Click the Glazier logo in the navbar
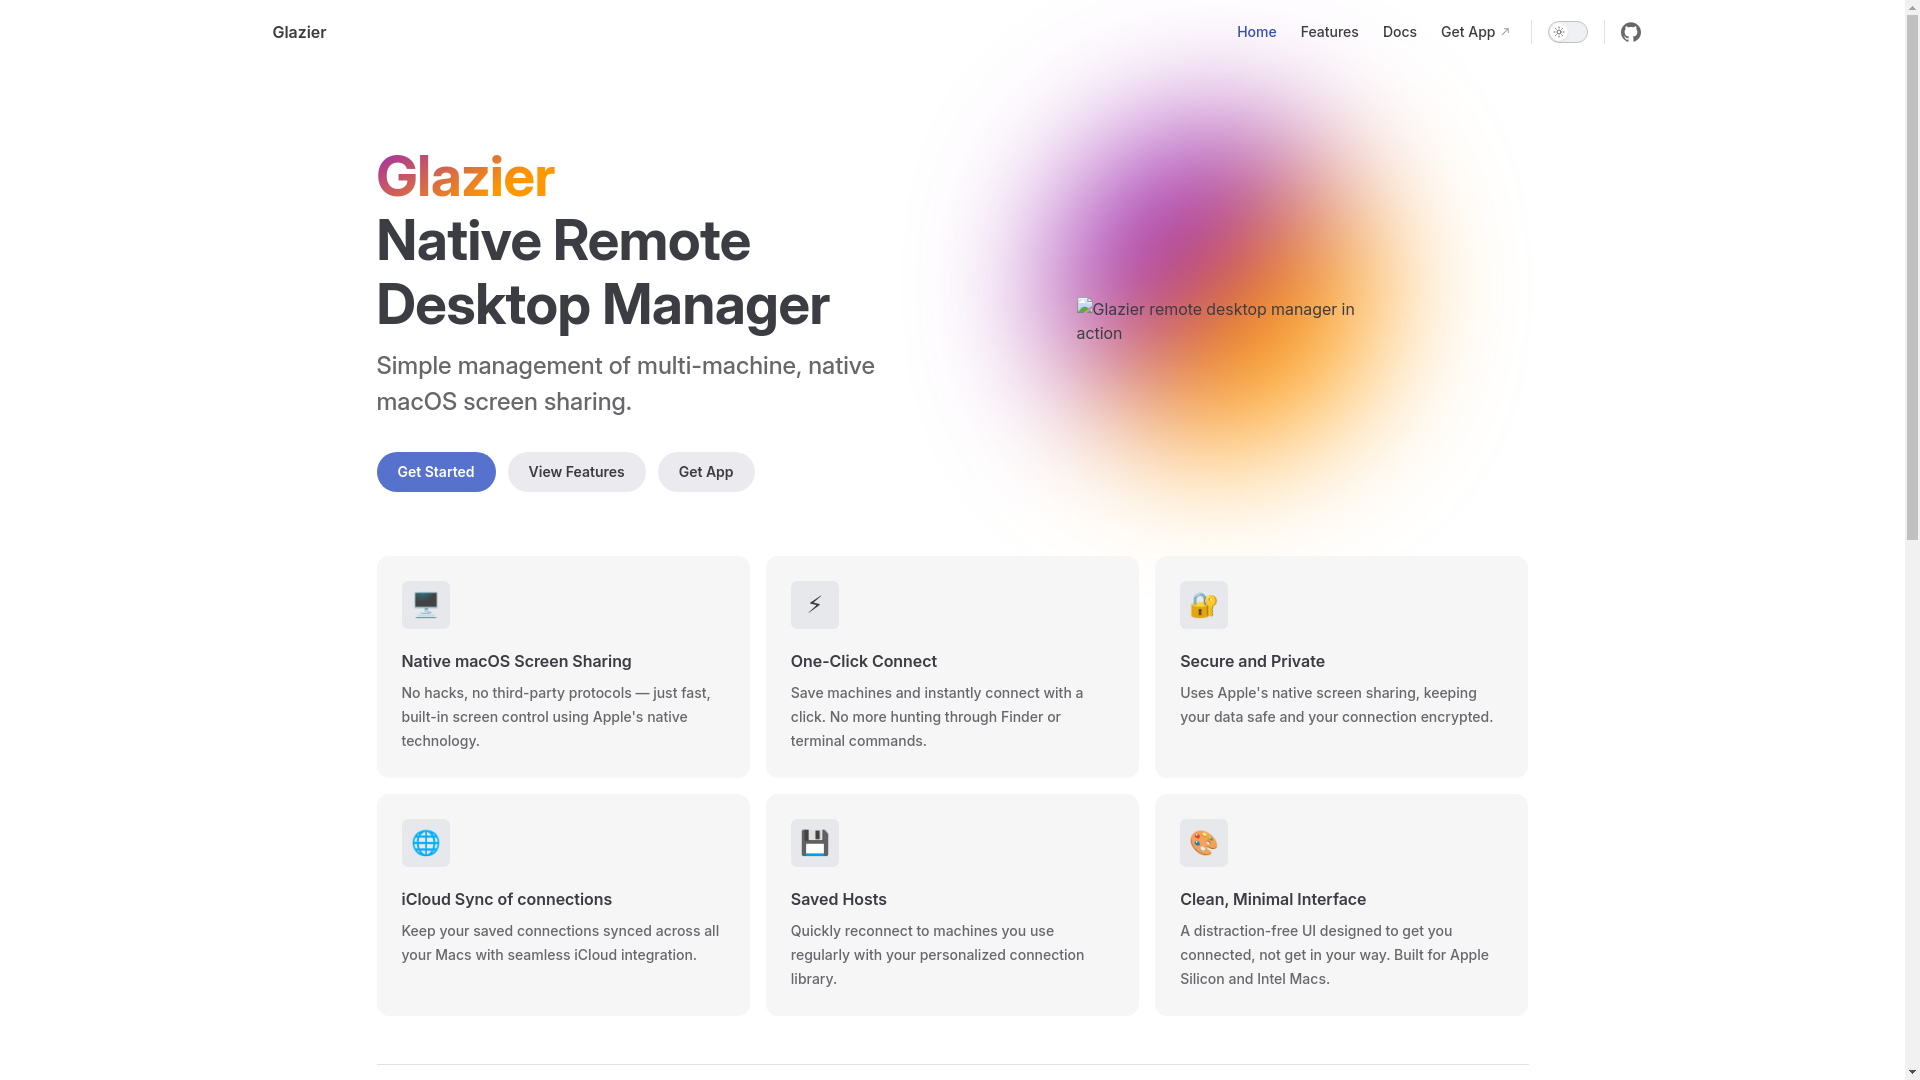This screenshot has height=1080, width=1920. 299,32
